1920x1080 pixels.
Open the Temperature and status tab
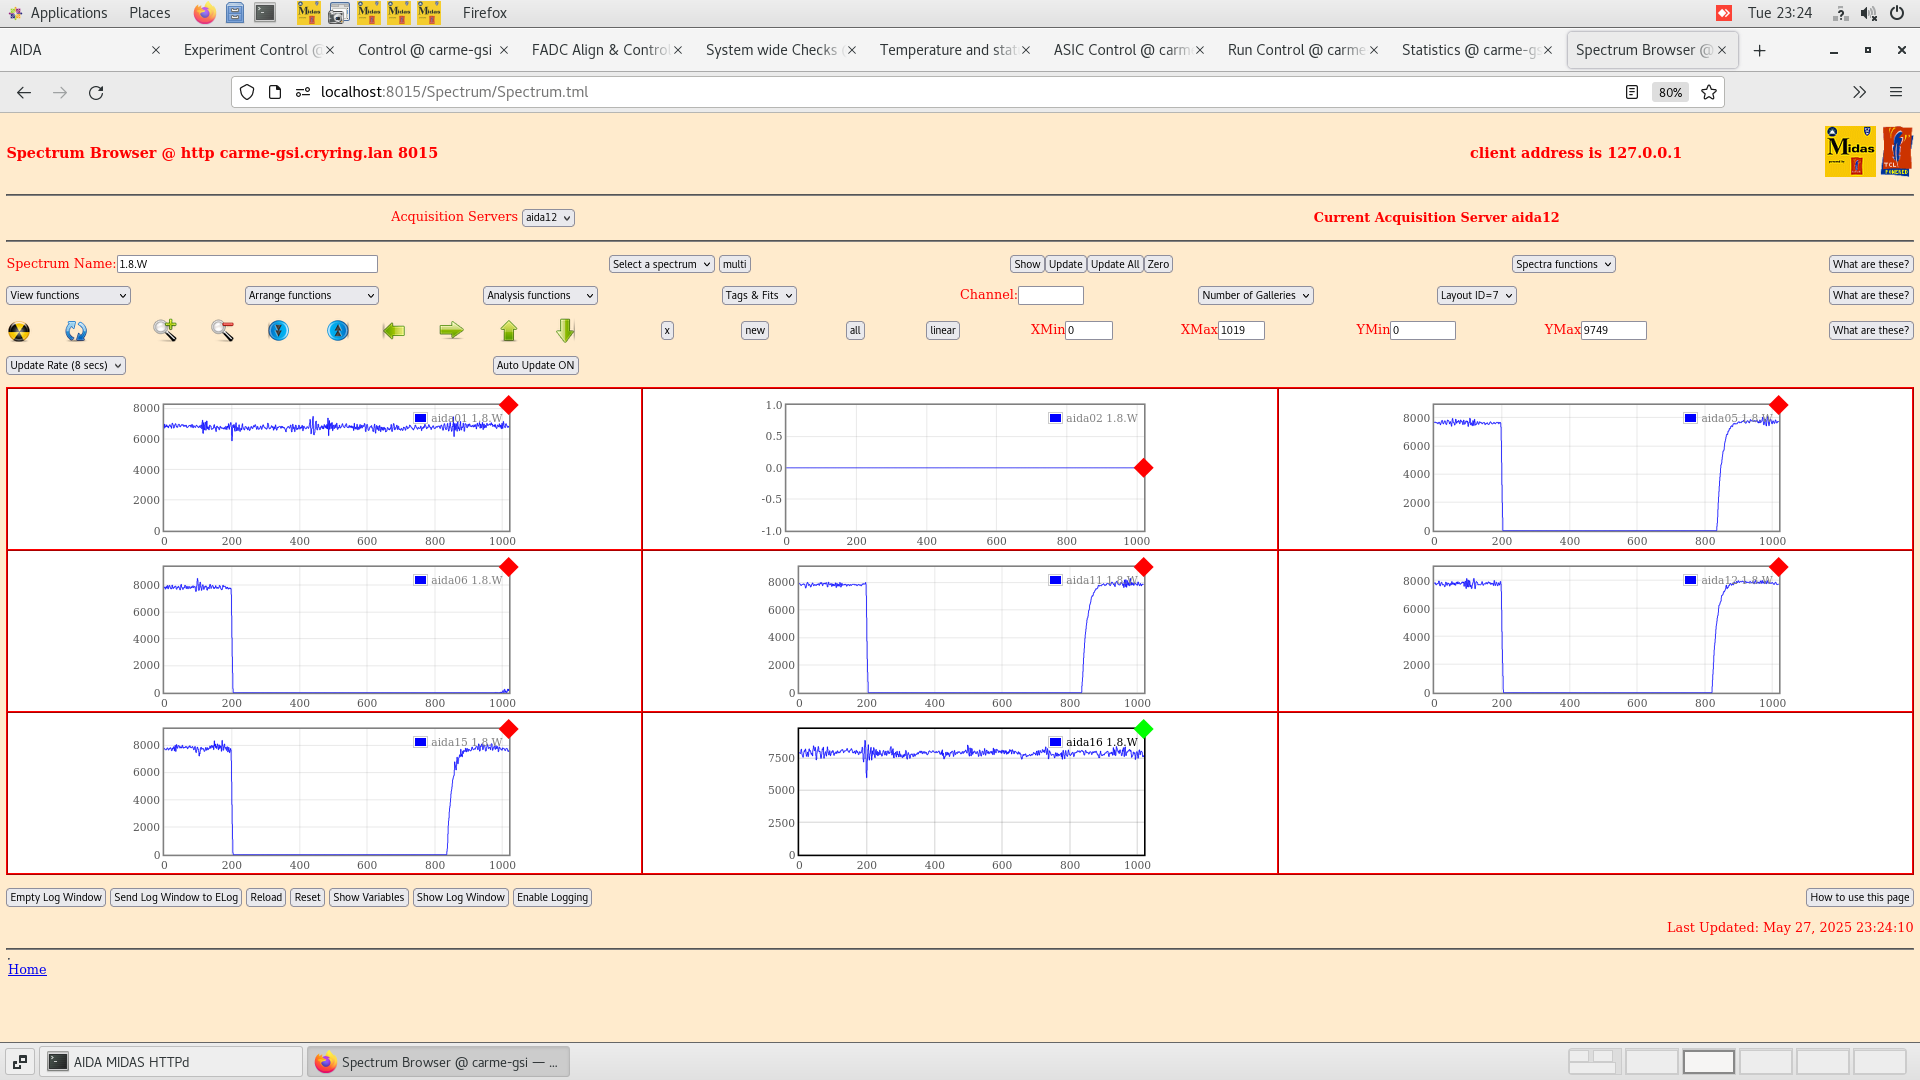(946, 50)
